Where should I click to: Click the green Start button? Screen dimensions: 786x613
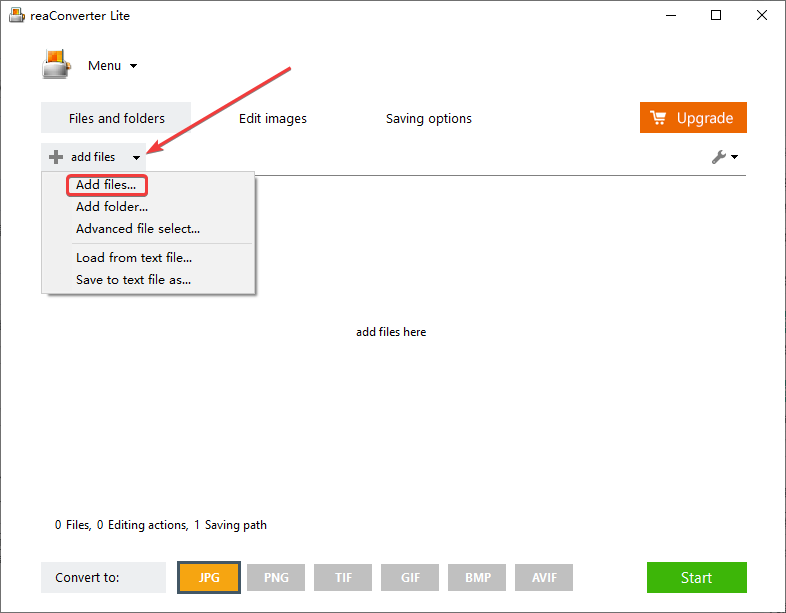(x=697, y=577)
